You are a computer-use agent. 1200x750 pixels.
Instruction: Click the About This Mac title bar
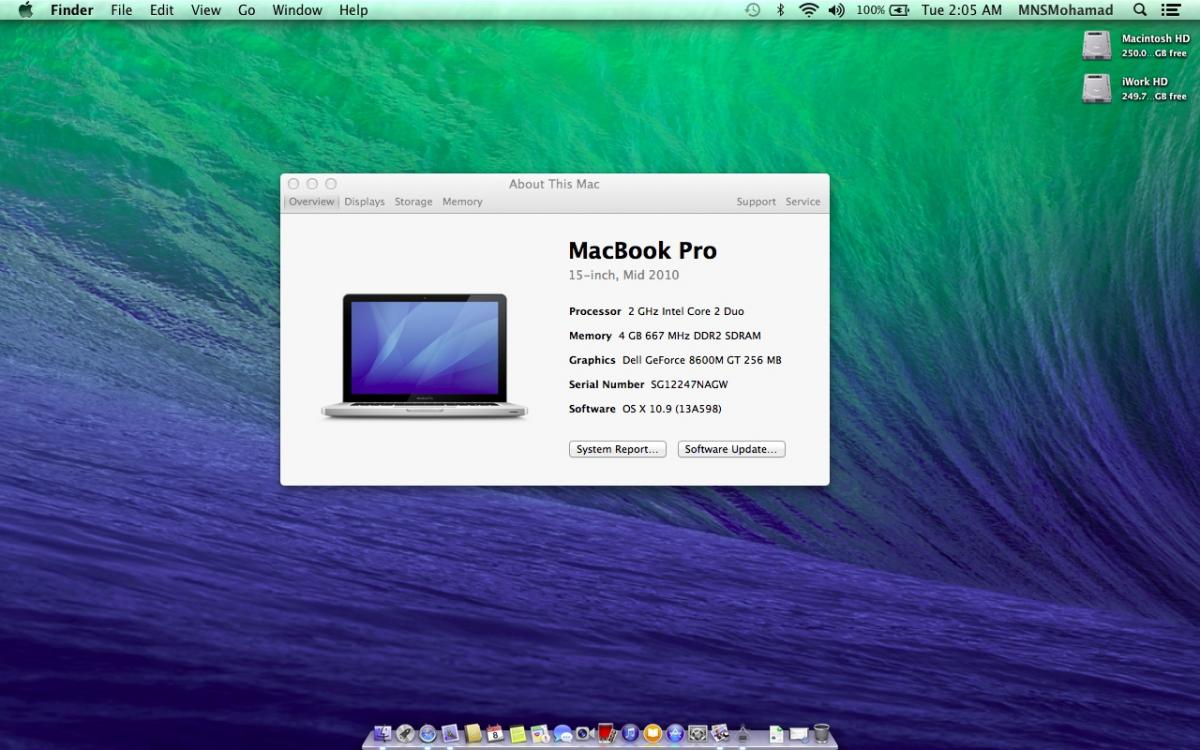coord(554,184)
